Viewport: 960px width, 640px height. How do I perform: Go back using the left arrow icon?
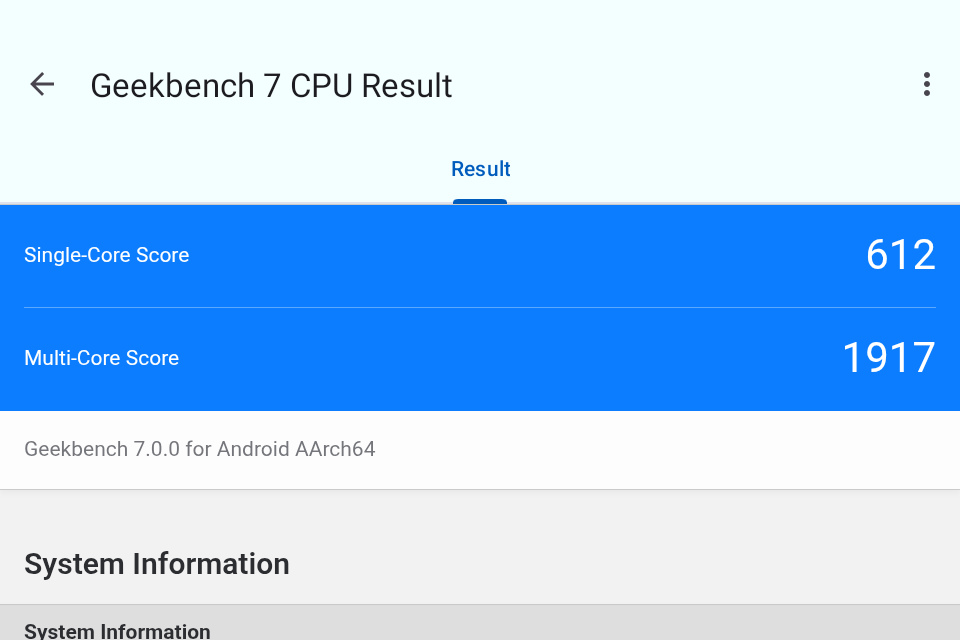click(42, 85)
